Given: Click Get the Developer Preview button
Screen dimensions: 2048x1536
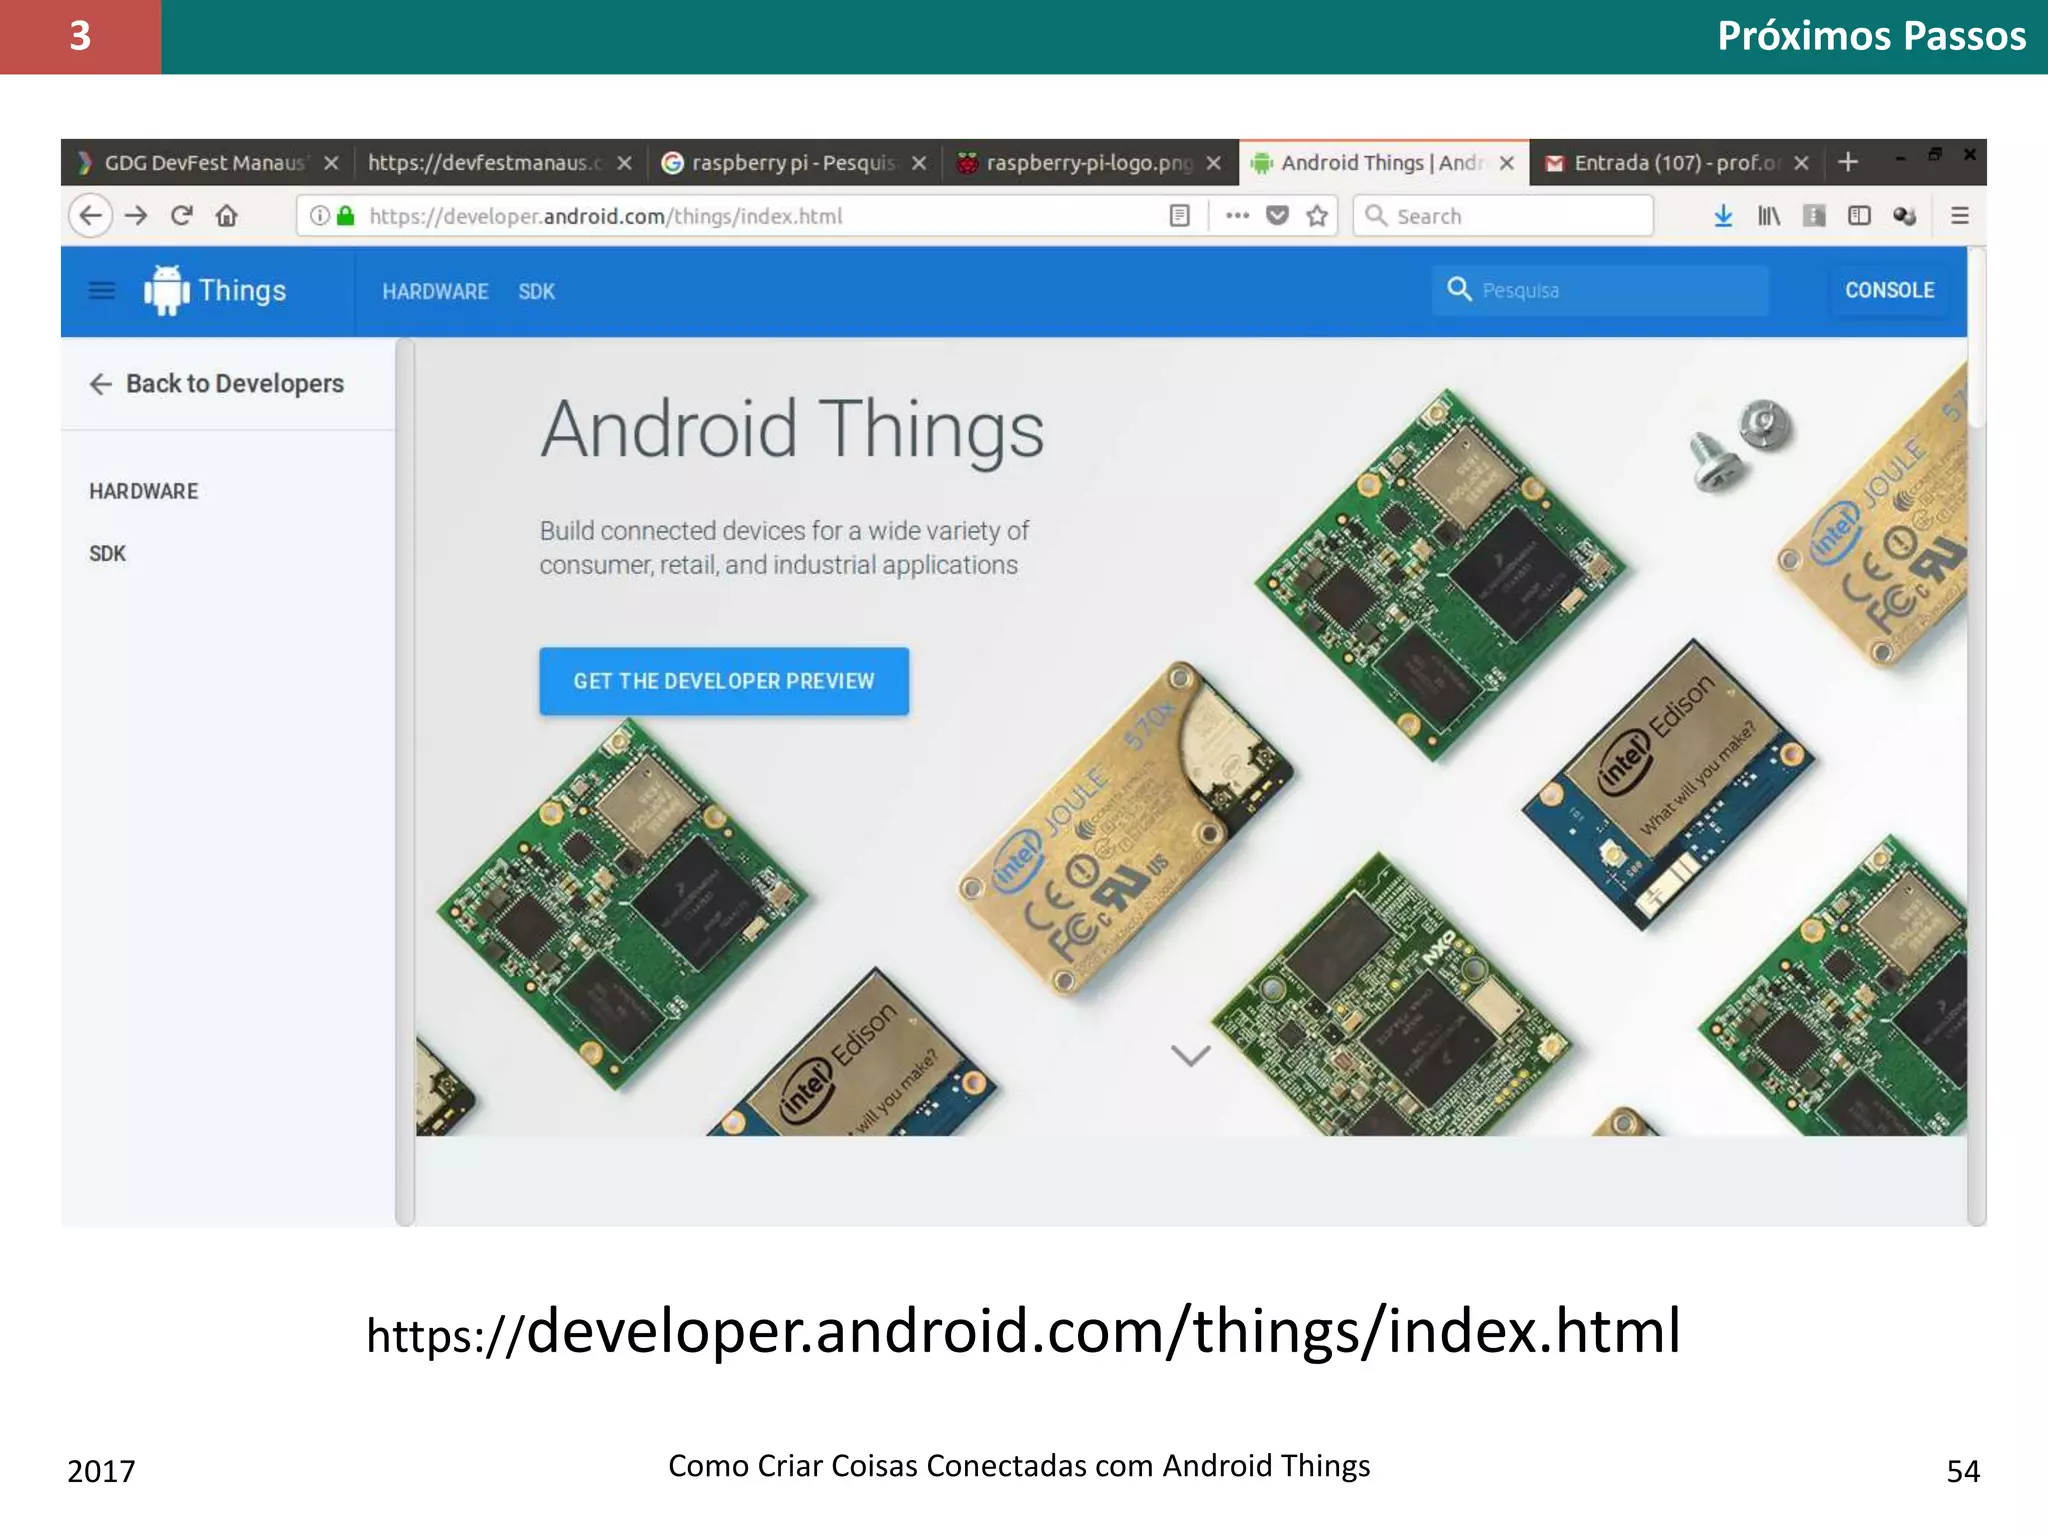Looking at the screenshot, I should pyautogui.click(x=724, y=681).
